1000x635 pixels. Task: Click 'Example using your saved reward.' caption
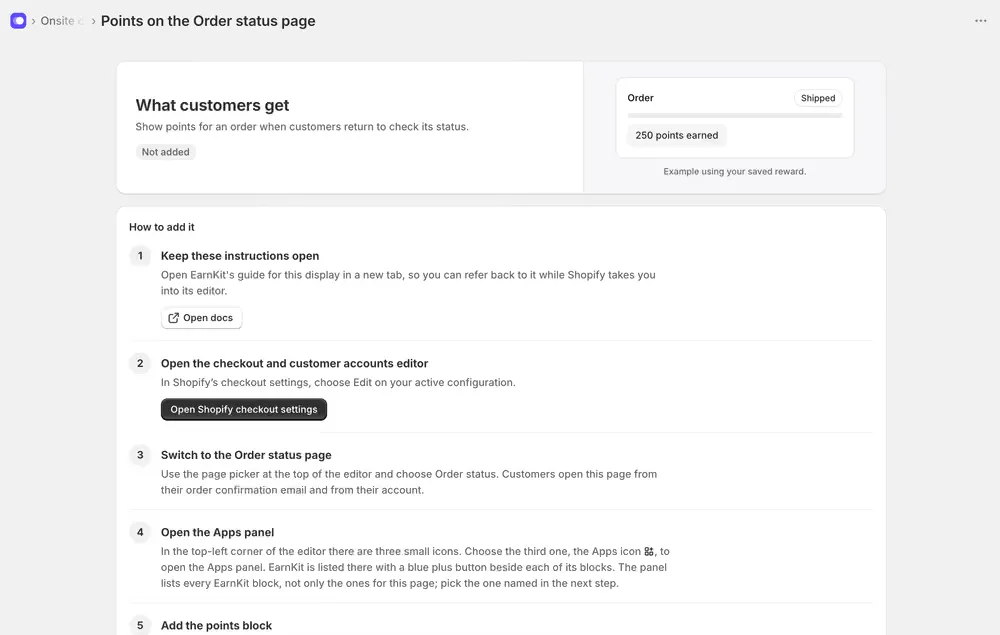pyautogui.click(x=735, y=172)
